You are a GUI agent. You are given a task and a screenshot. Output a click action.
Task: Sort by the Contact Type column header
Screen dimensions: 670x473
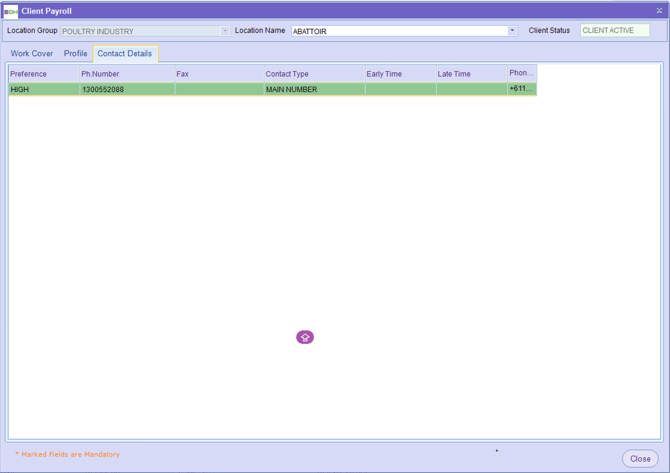pos(313,74)
